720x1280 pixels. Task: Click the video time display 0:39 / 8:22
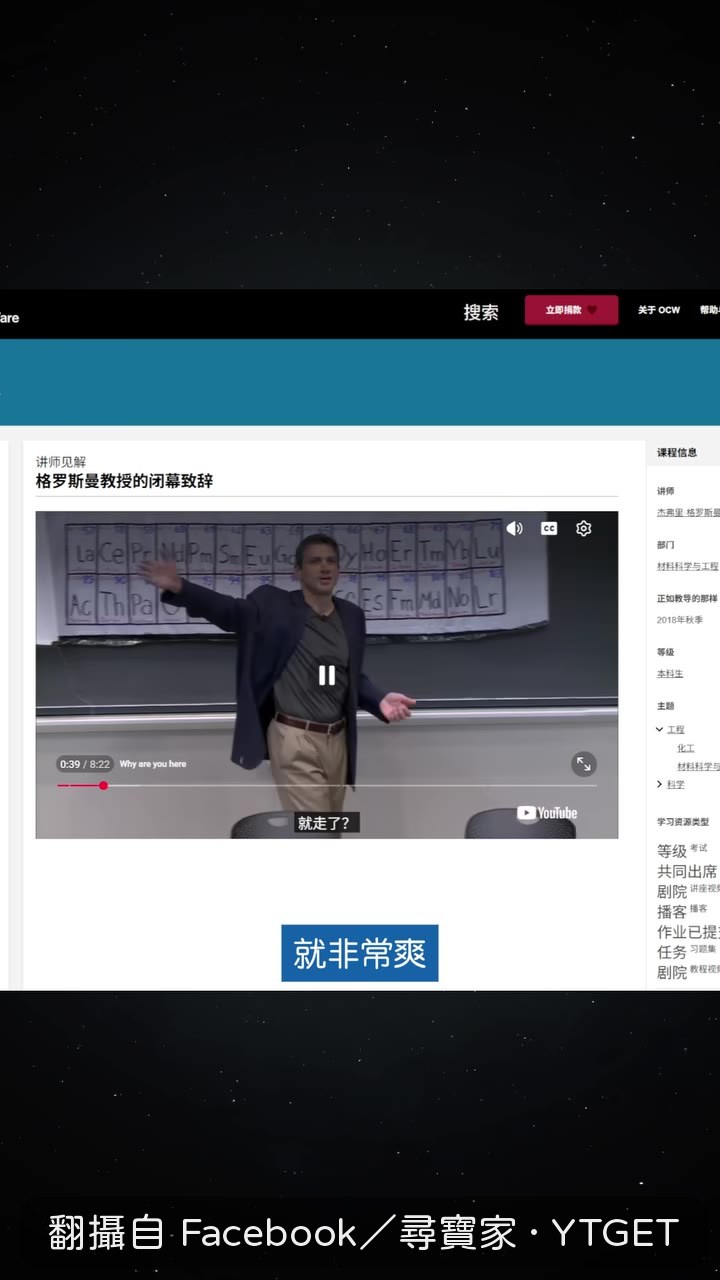tap(85, 764)
